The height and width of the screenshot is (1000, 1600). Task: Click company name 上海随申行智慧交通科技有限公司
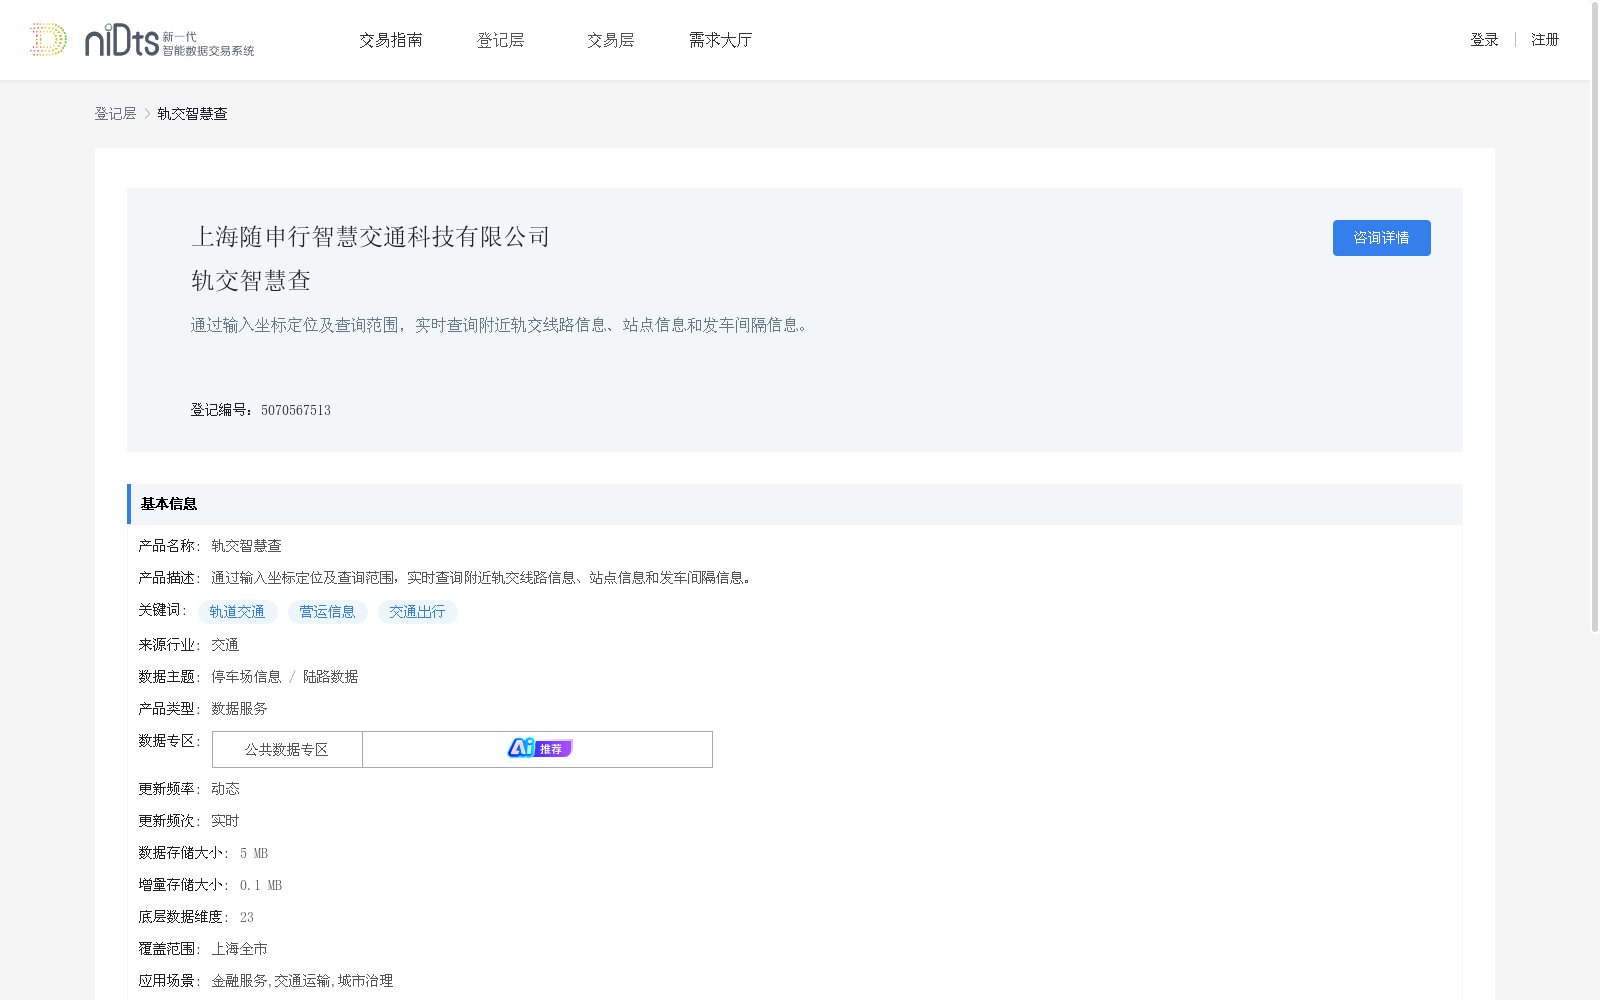pyautogui.click(x=371, y=237)
